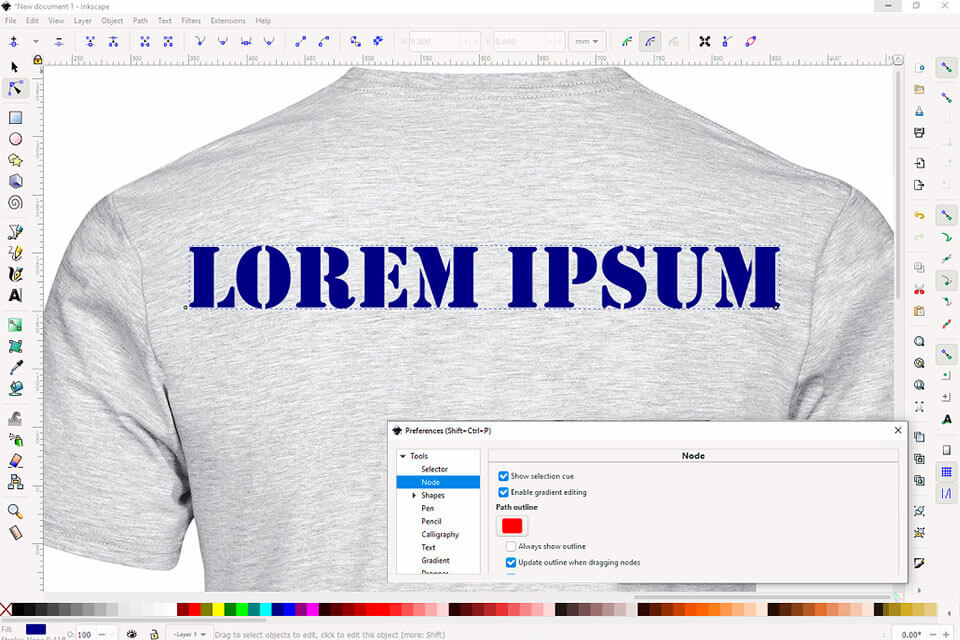The image size is (960, 640).
Task: Toggle guide lock at ruler corner
Action: (x=37, y=59)
